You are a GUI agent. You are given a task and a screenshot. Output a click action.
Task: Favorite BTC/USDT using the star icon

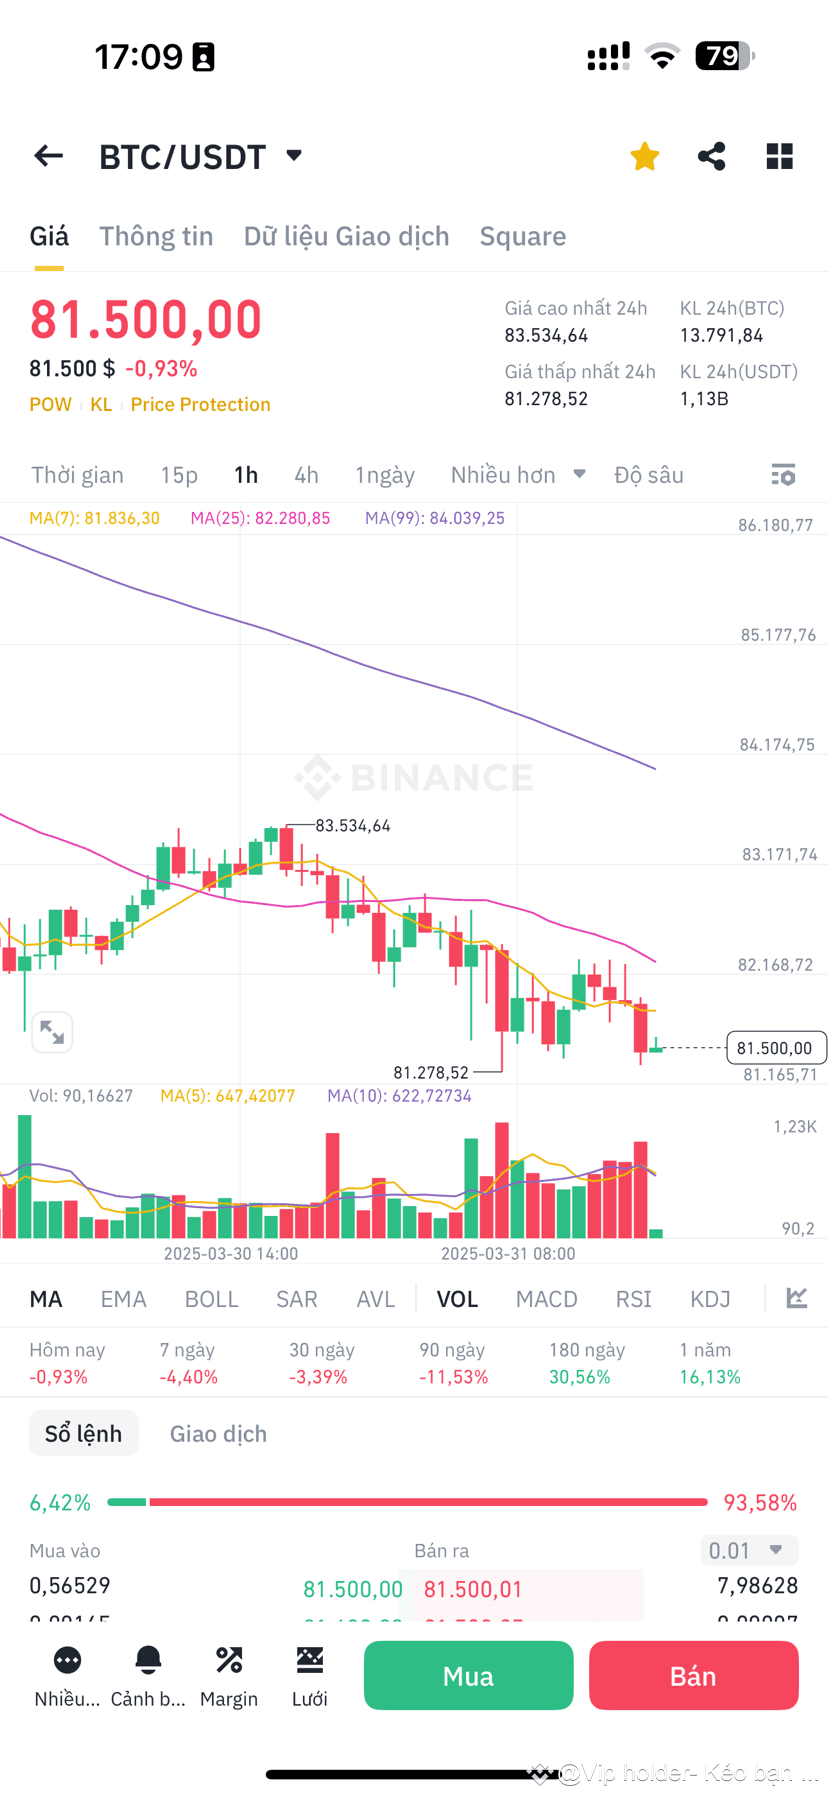point(644,156)
